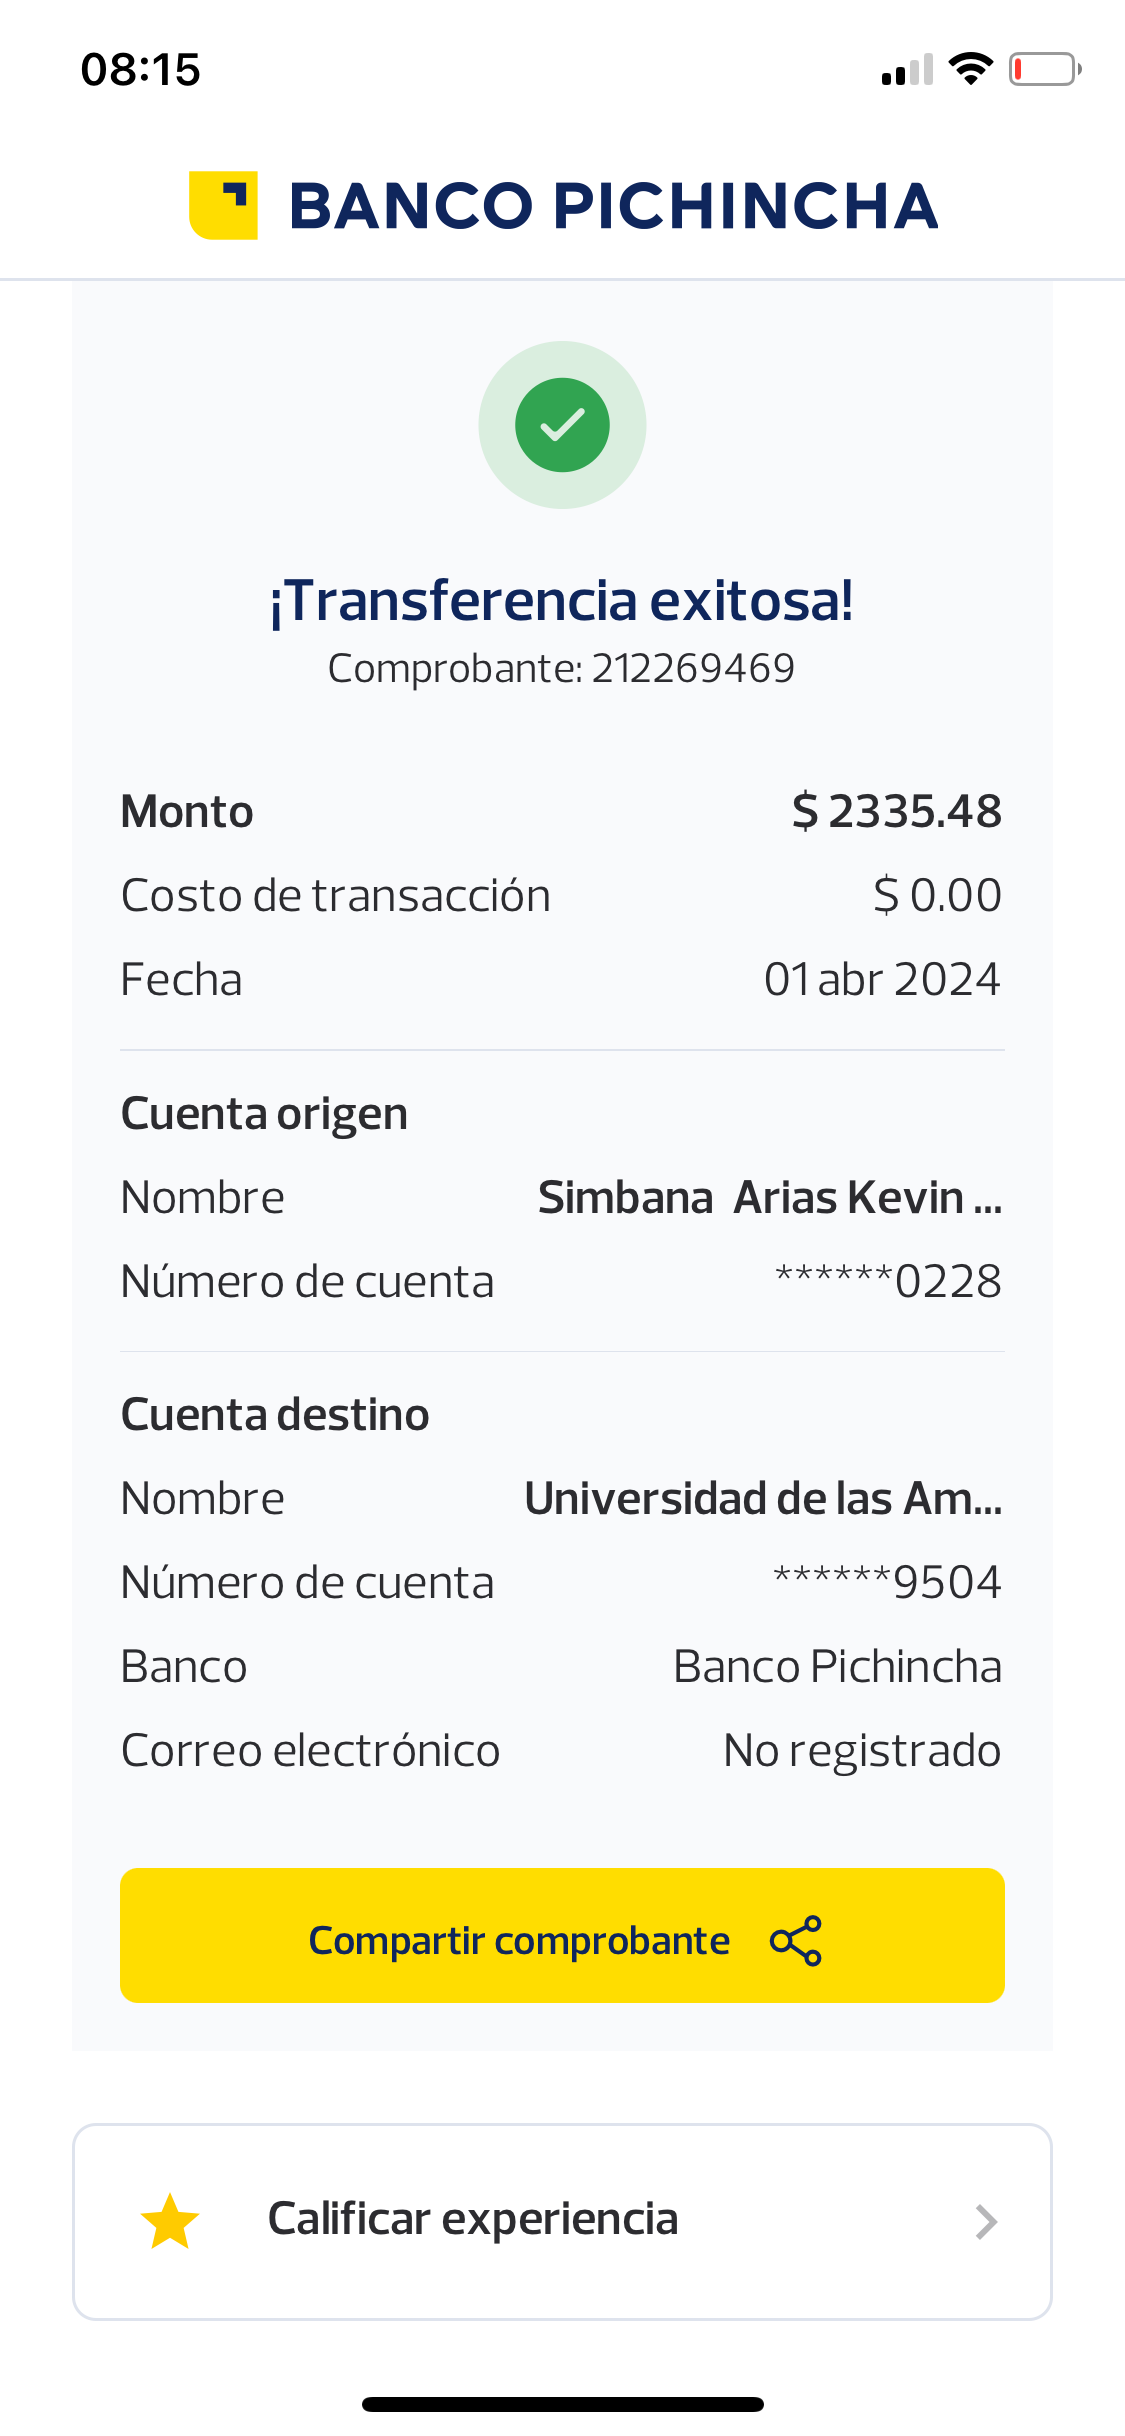Expand truncated destination name Universidad de las Am...
The image size is (1125, 2436).
762,1499
